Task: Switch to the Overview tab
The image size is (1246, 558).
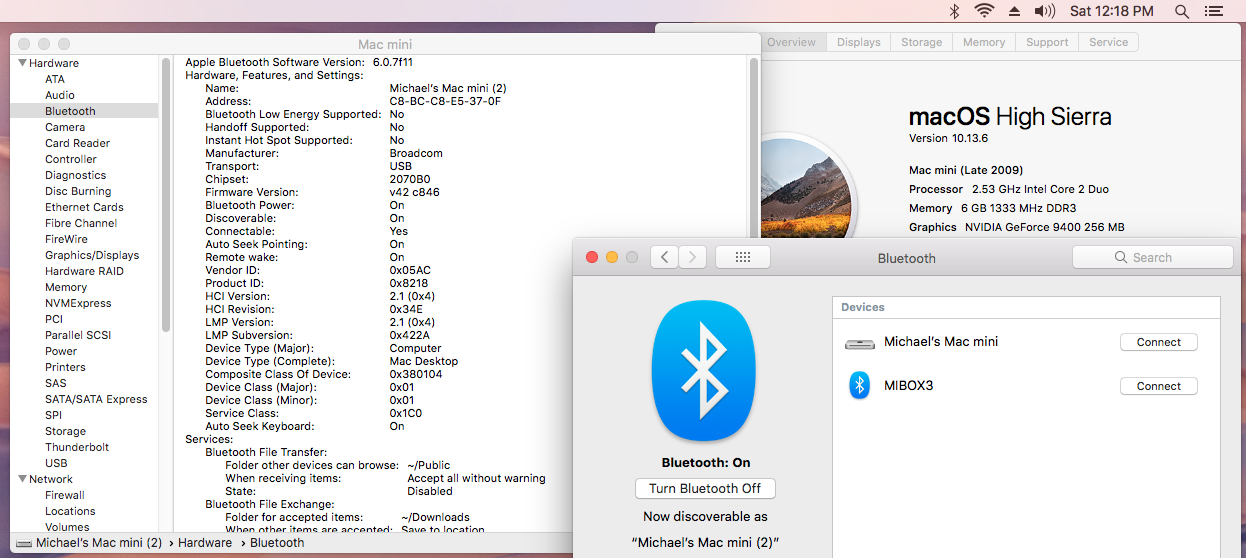Action: tap(791, 42)
